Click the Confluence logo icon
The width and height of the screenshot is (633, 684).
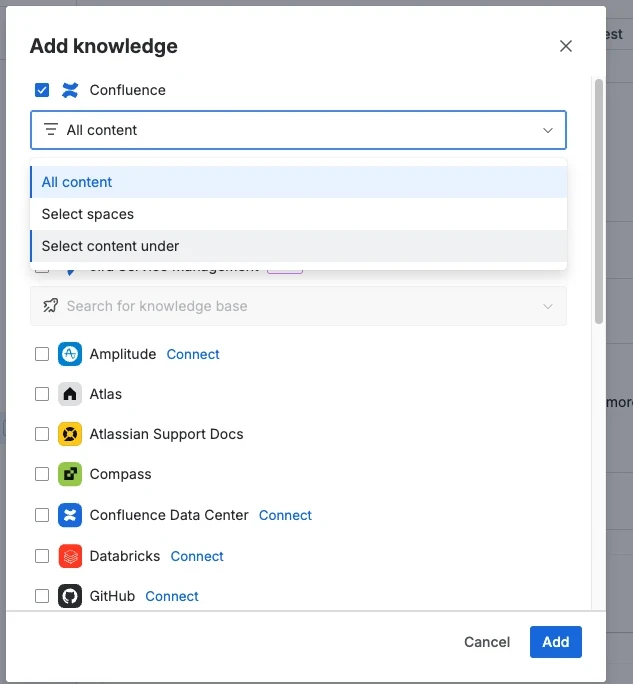[70, 90]
